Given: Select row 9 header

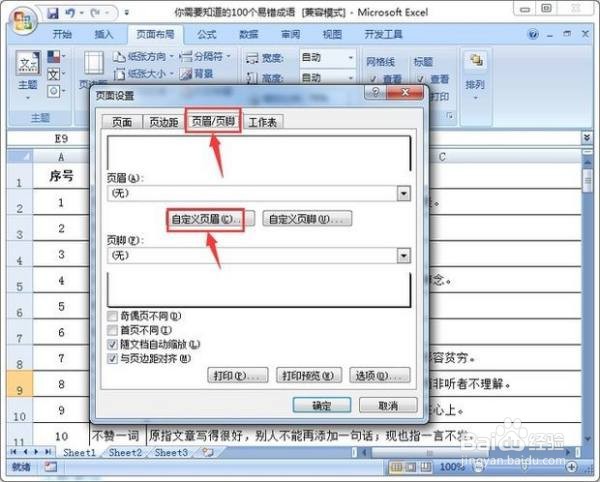Looking at the screenshot, I should pos(20,384).
